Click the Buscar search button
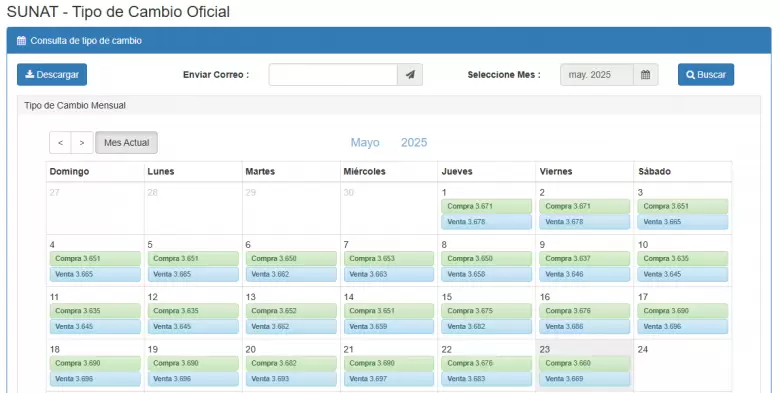 click(x=706, y=75)
